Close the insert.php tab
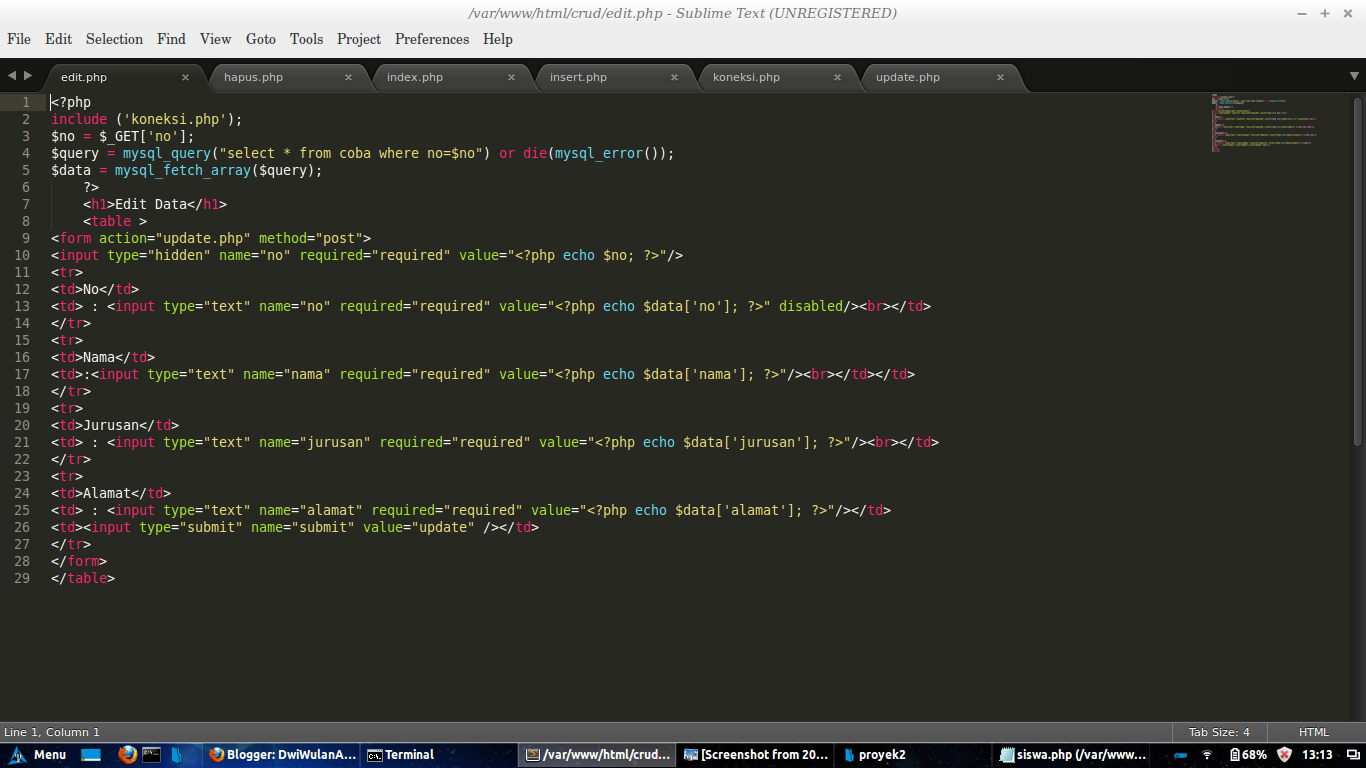1366x768 pixels. click(674, 77)
